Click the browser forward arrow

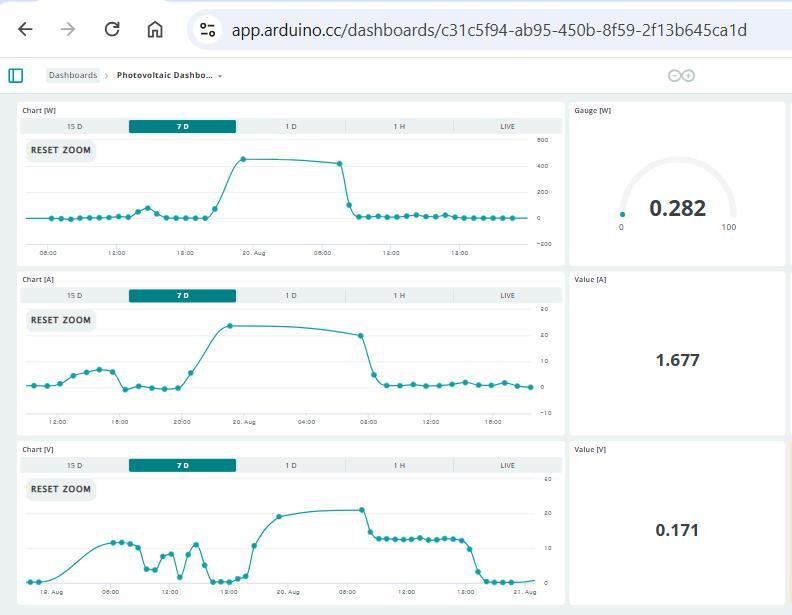(68, 29)
